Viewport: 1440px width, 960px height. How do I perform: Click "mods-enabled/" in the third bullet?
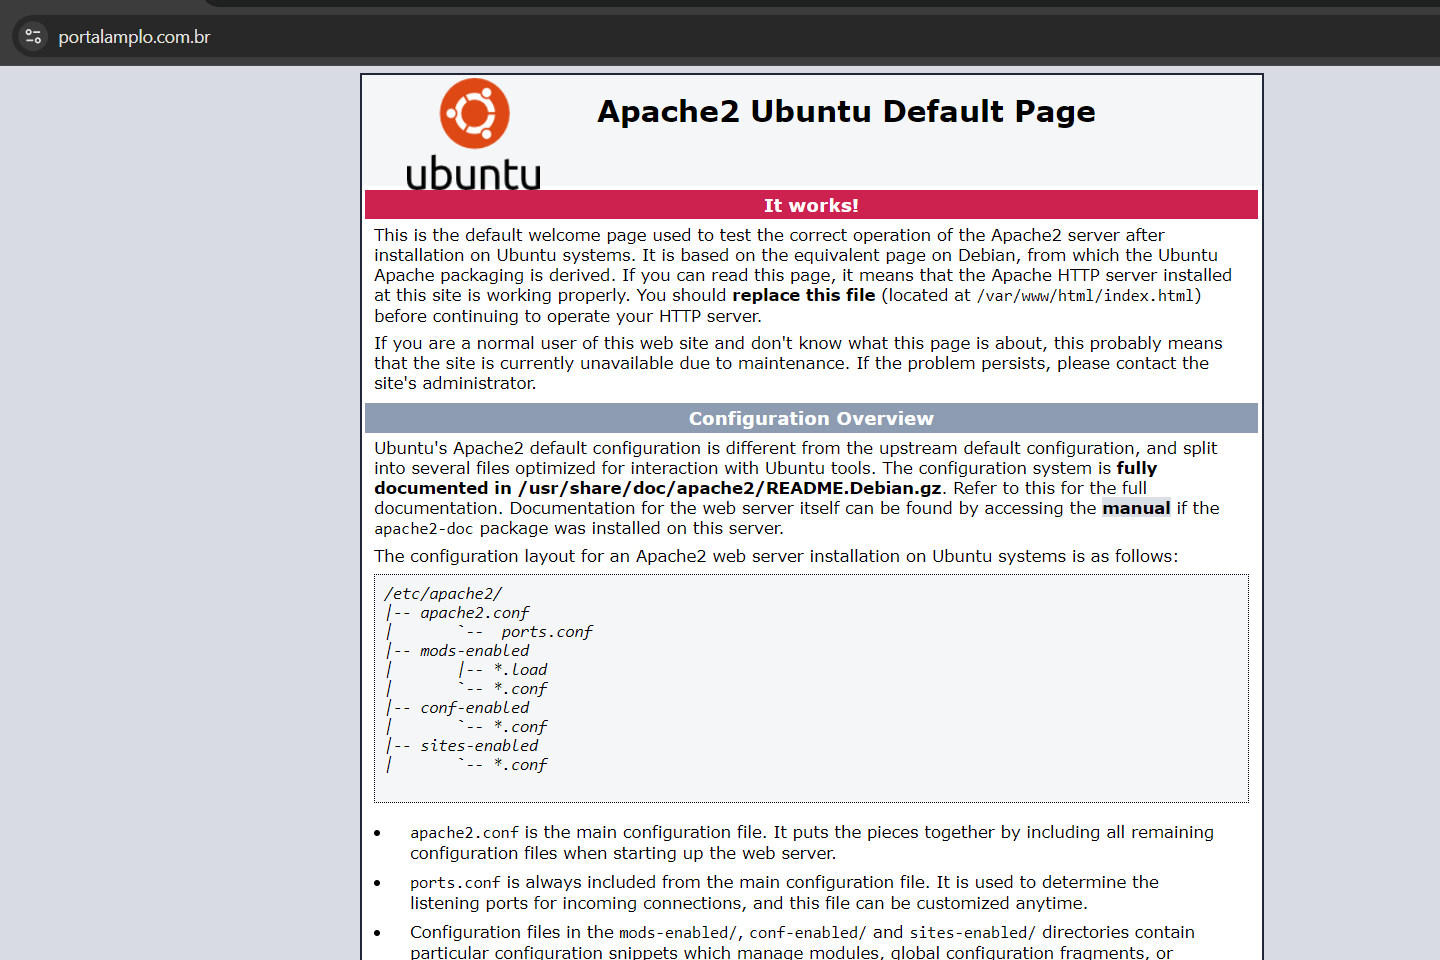tap(678, 933)
